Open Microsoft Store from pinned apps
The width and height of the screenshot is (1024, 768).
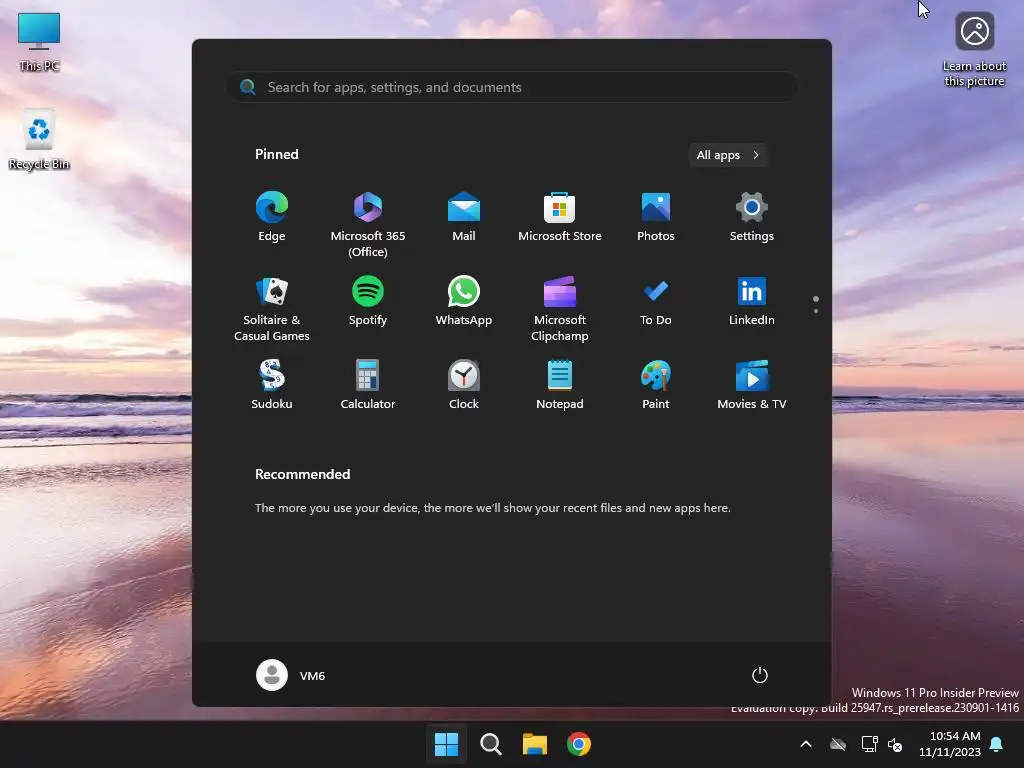coord(560,217)
